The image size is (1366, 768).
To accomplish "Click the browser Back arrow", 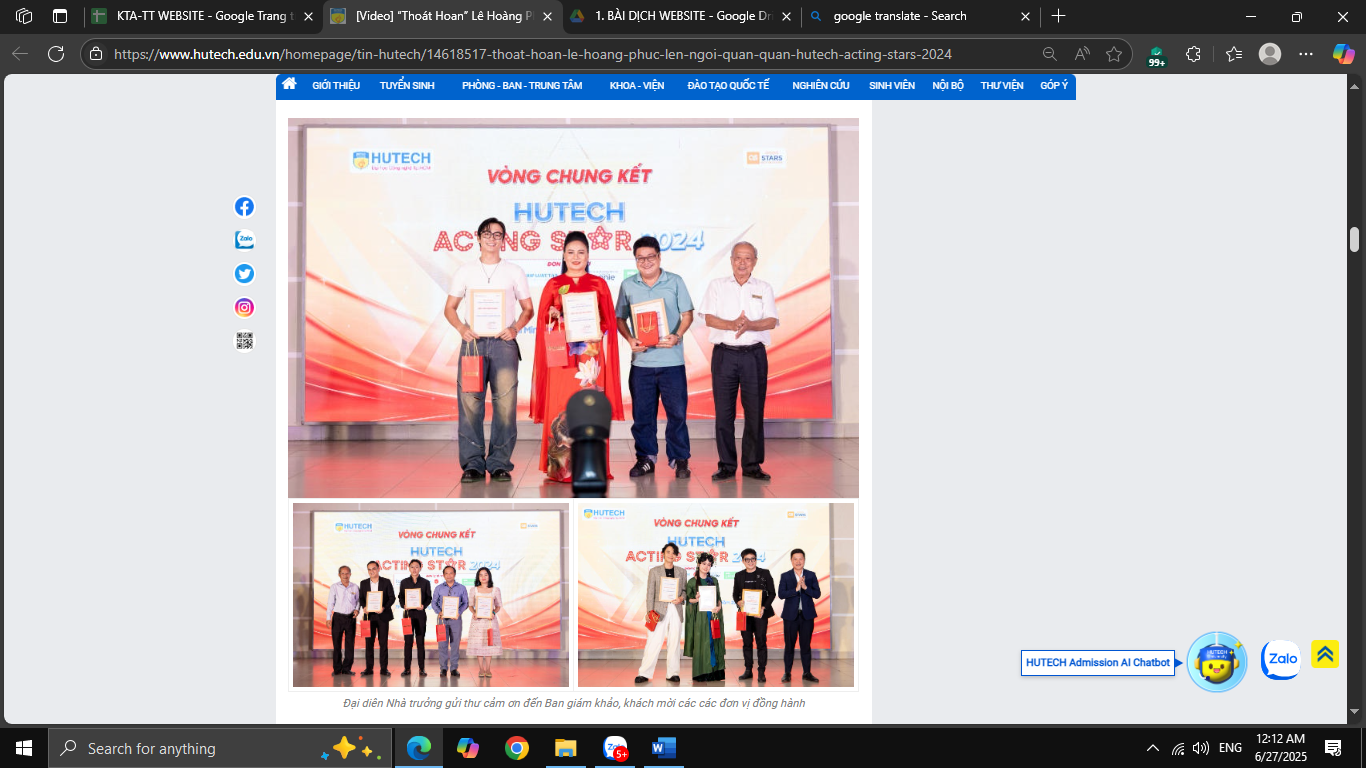I will 20,54.
